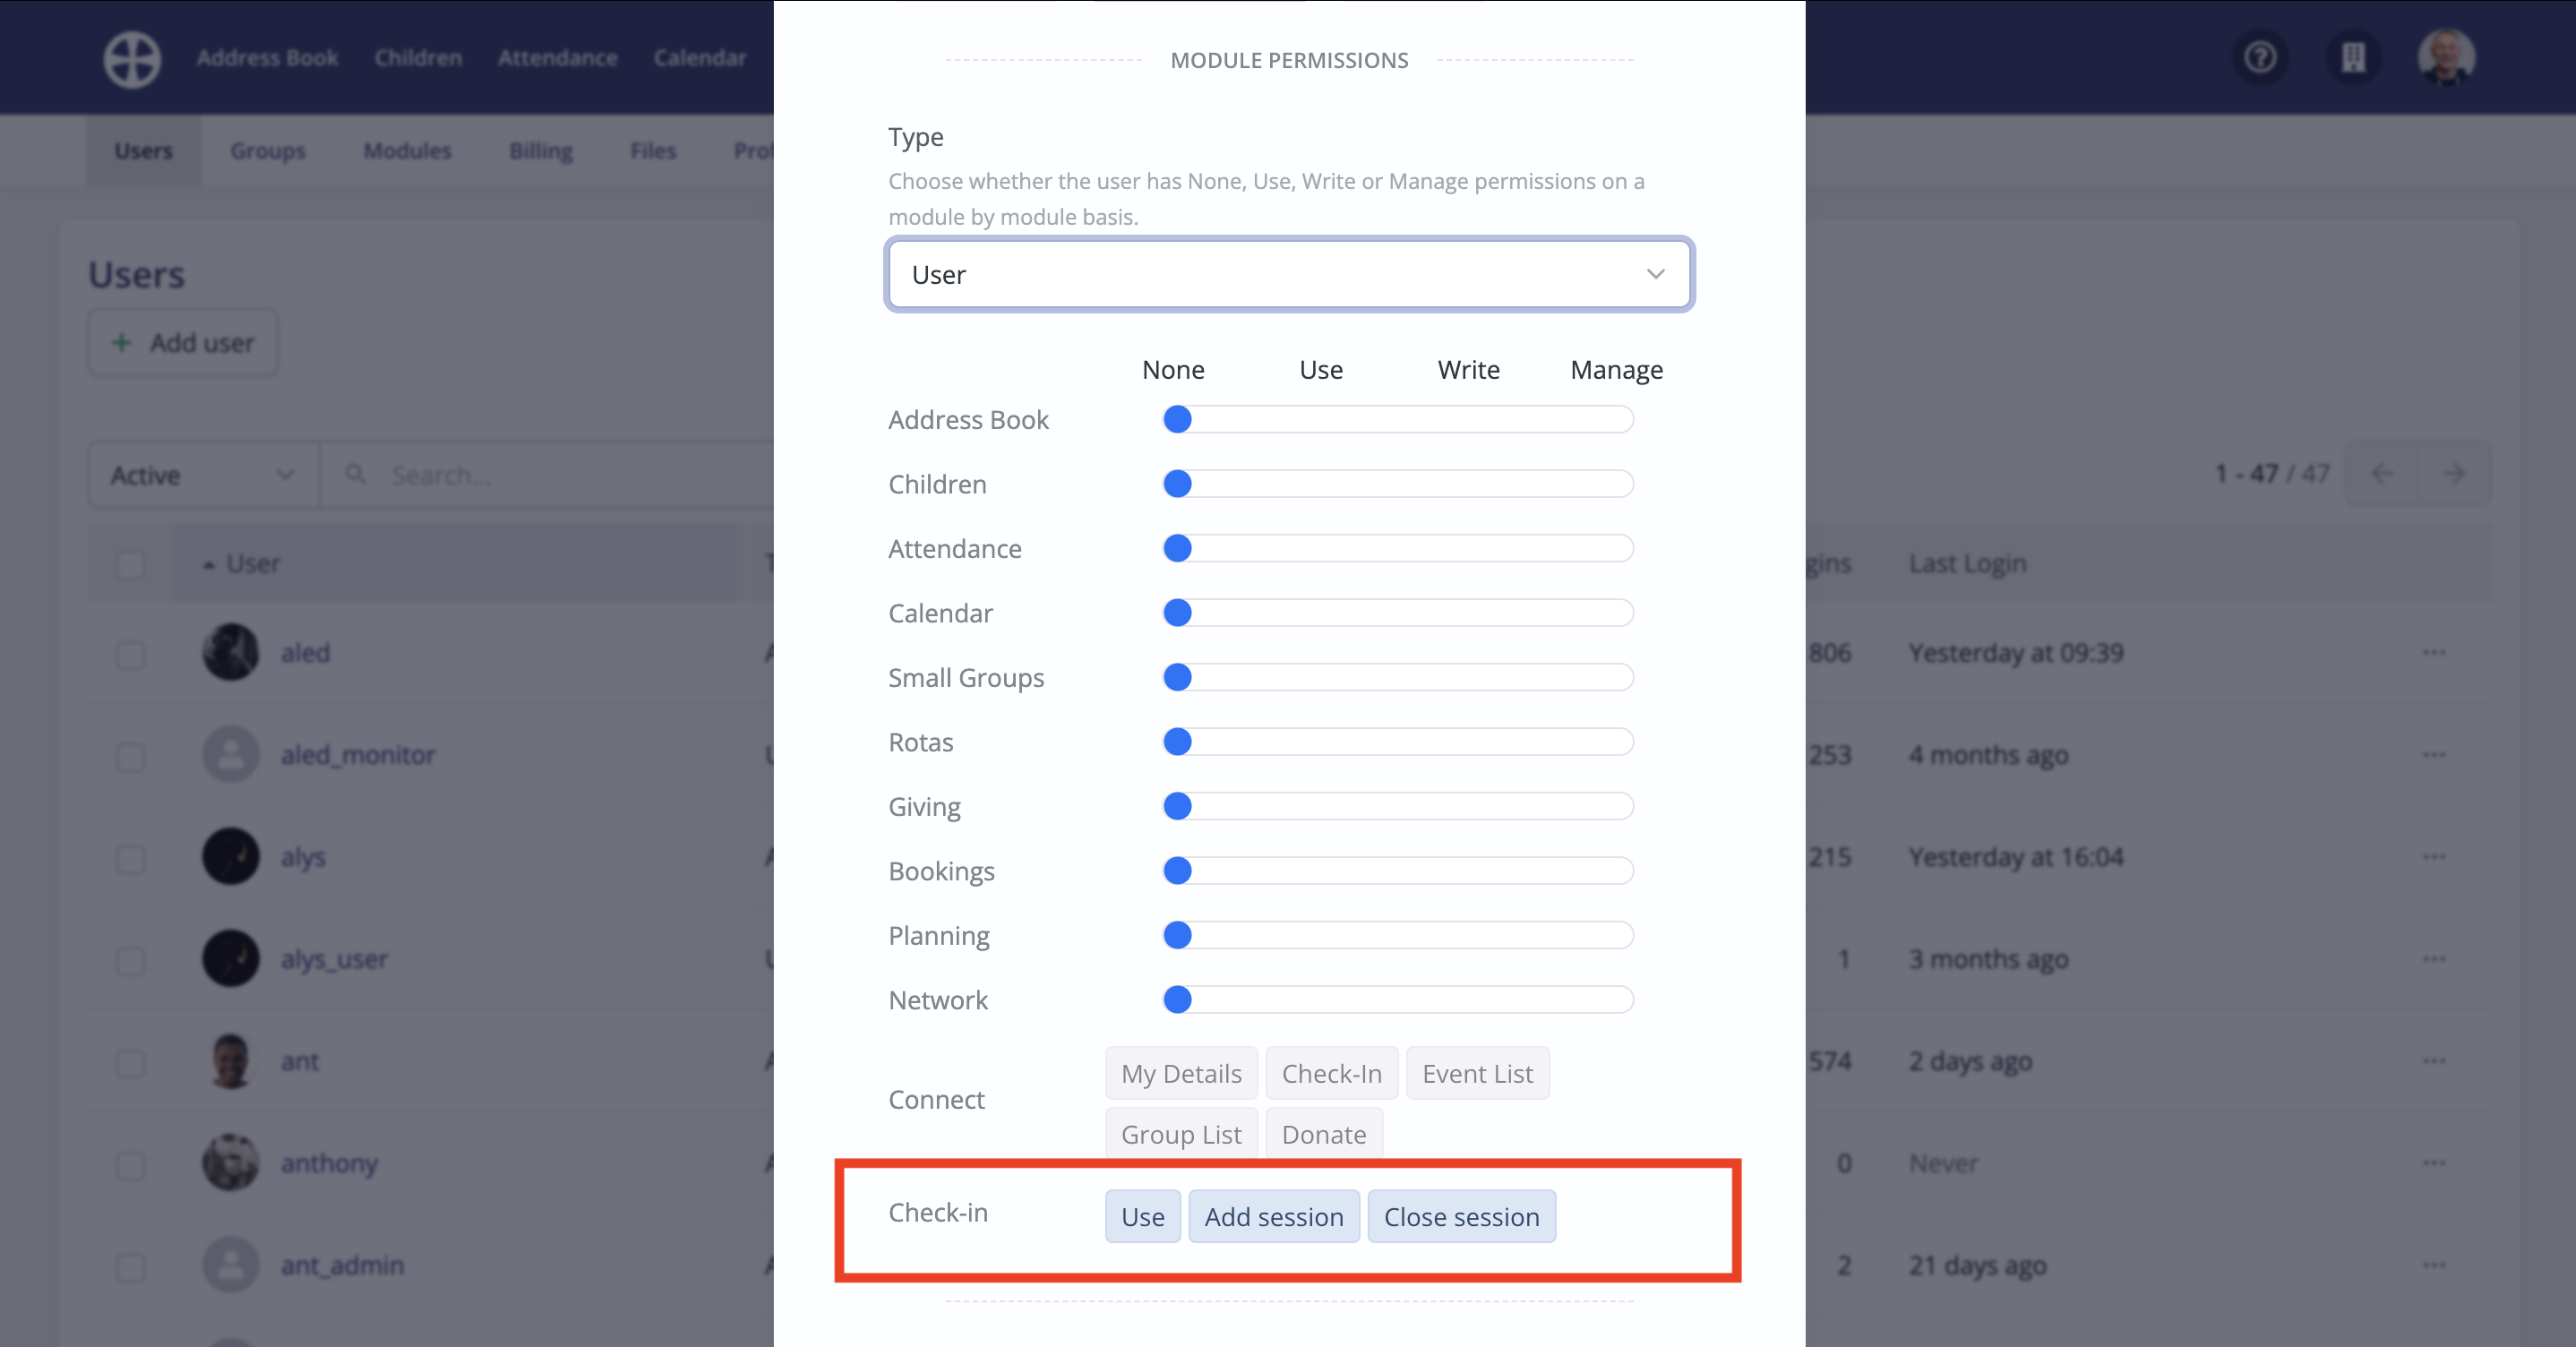Open the Type dropdown showing User

(1289, 274)
